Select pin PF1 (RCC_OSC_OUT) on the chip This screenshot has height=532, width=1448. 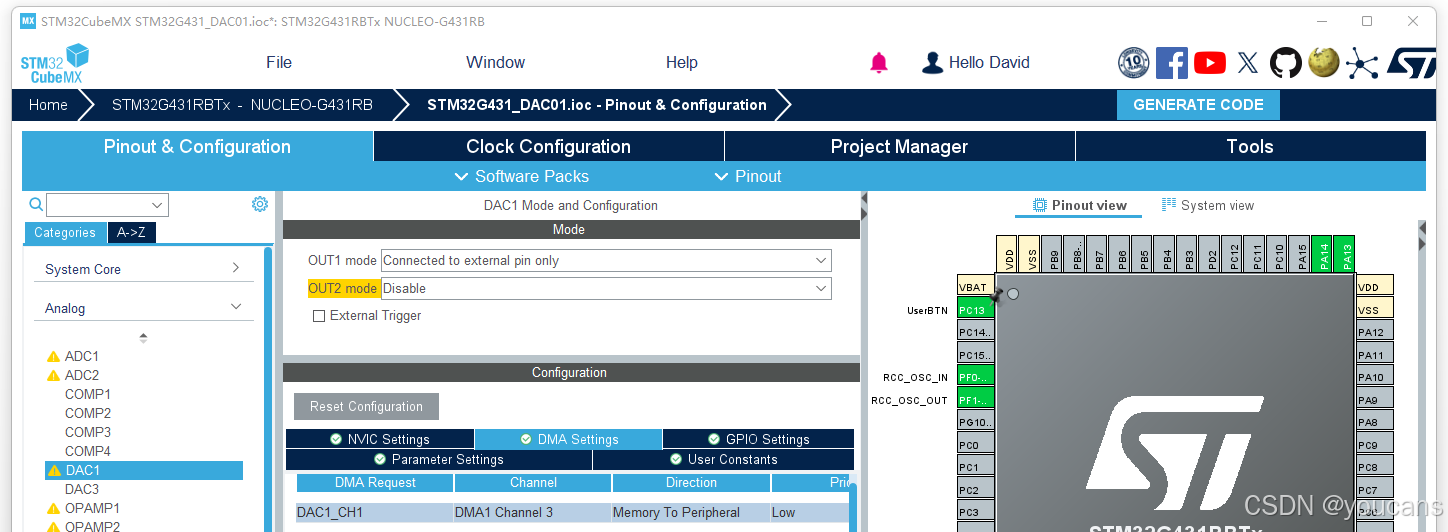point(975,400)
